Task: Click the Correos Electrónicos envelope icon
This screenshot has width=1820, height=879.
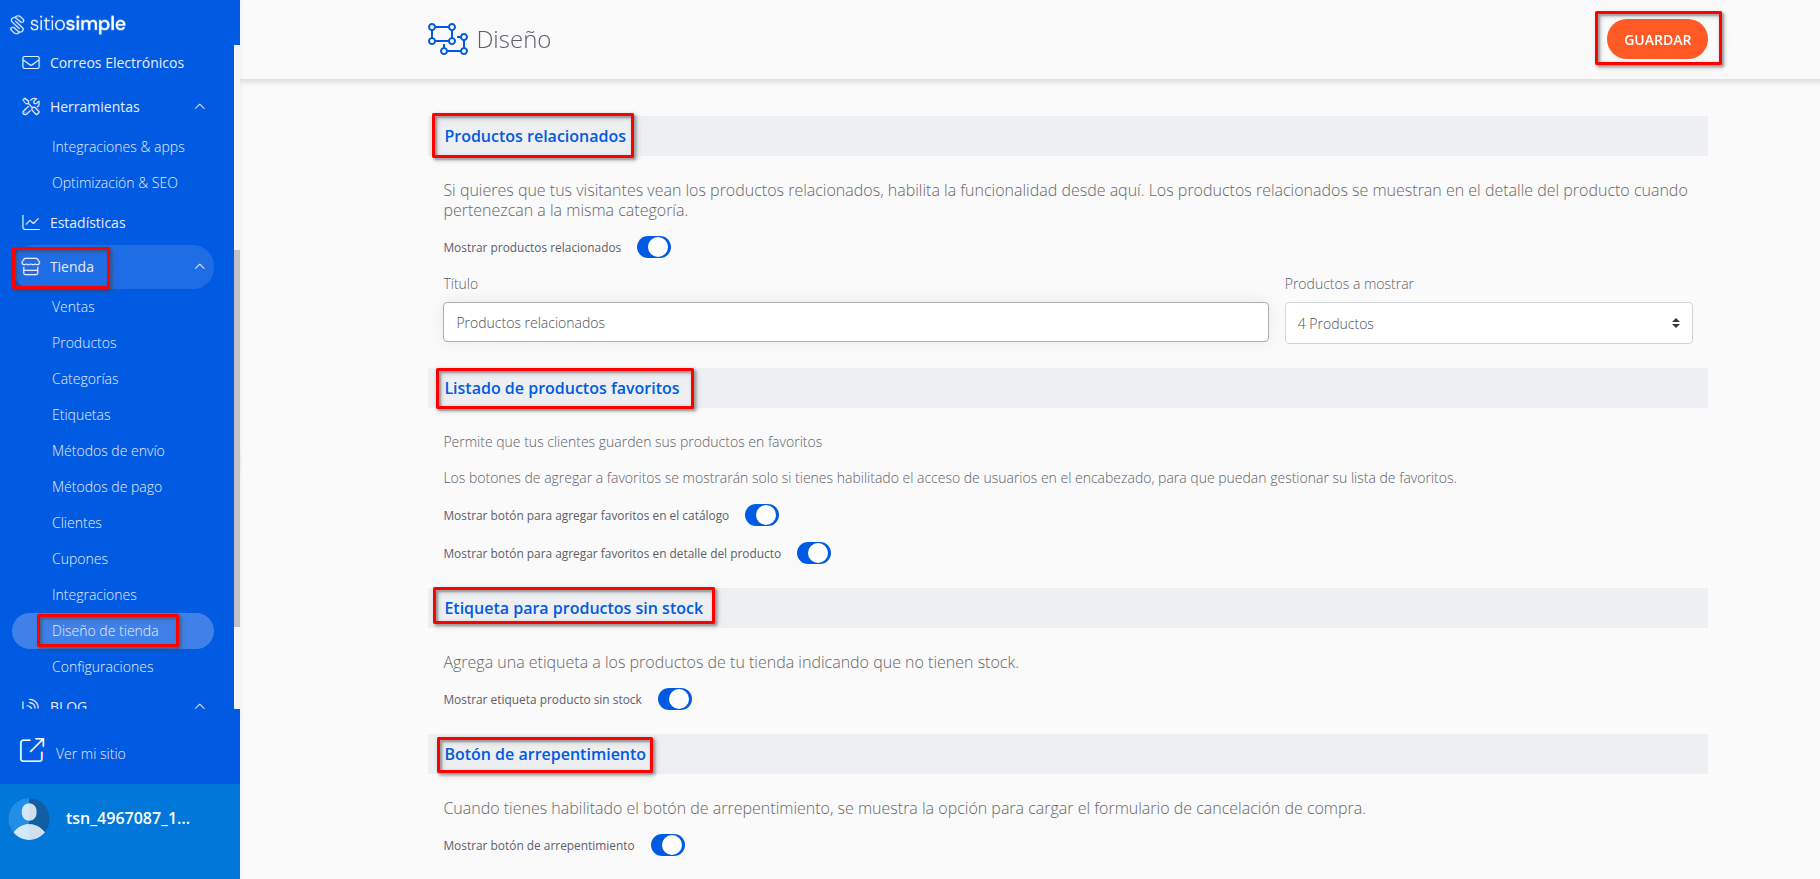Action: pyautogui.click(x=31, y=63)
